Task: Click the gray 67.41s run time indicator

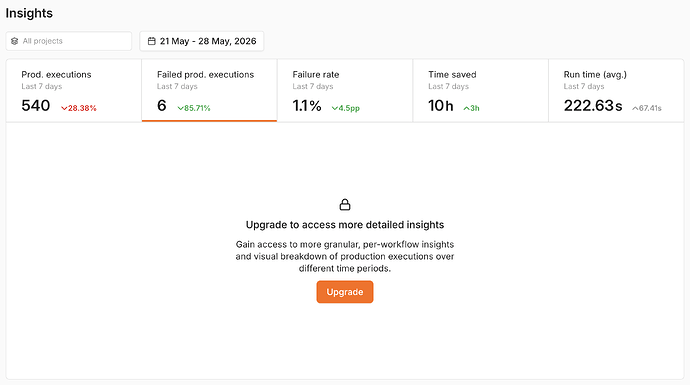Action: tap(647, 108)
